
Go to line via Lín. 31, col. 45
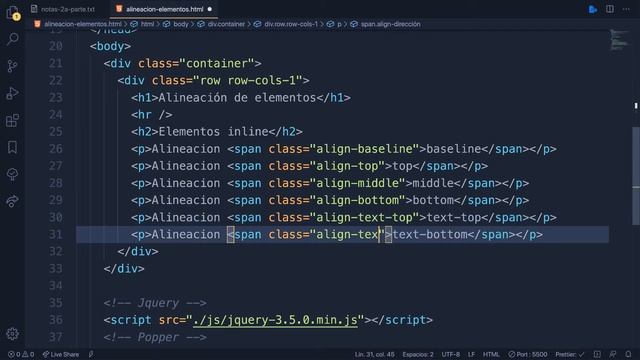click(x=374, y=354)
